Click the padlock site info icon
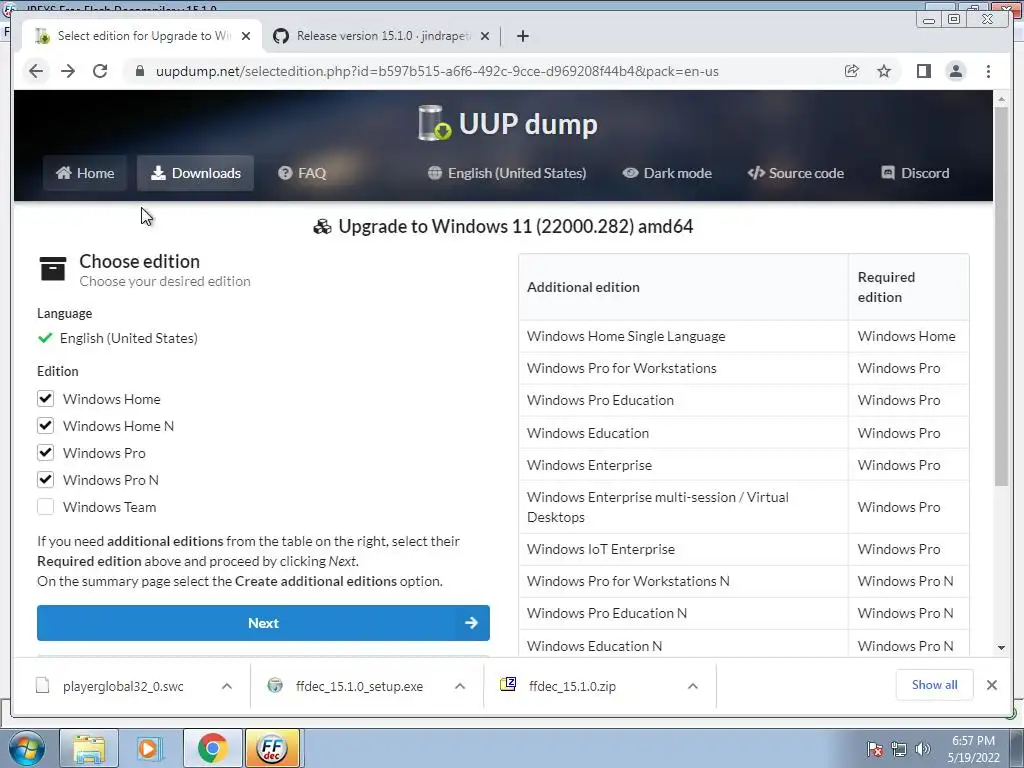This screenshot has width=1024, height=768. click(139, 71)
